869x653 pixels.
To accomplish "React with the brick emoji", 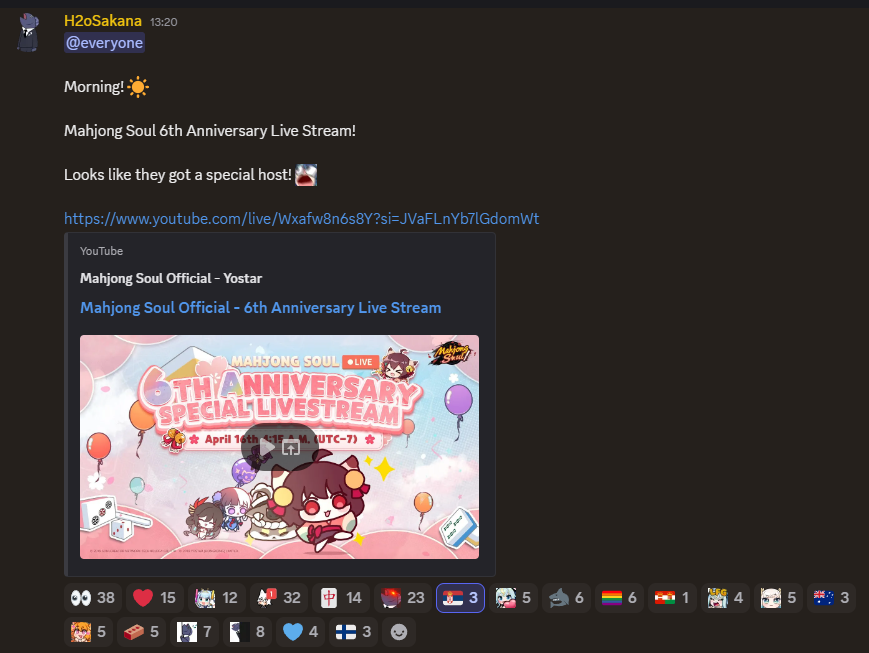I will click(x=141, y=631).
